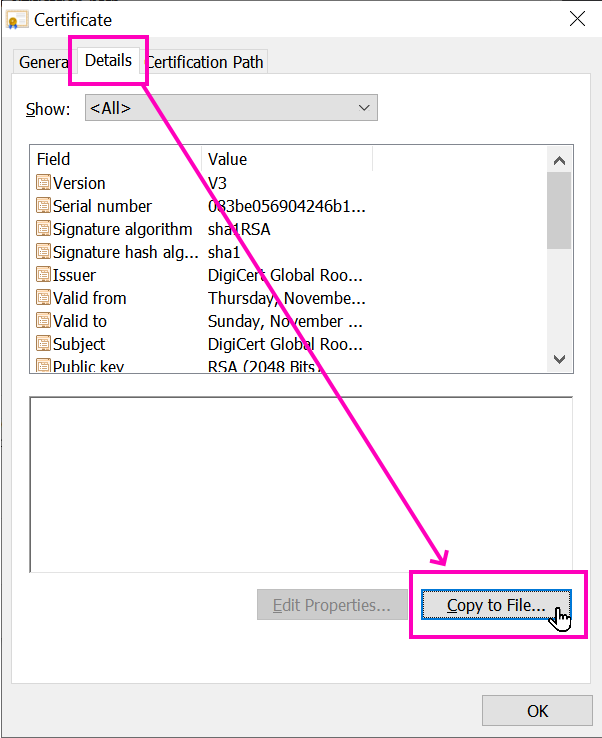This screenshot has height=738, width=602.
Task: Click the Issuer value DigiCert Global Roo...
Action: tap(285, 275)
